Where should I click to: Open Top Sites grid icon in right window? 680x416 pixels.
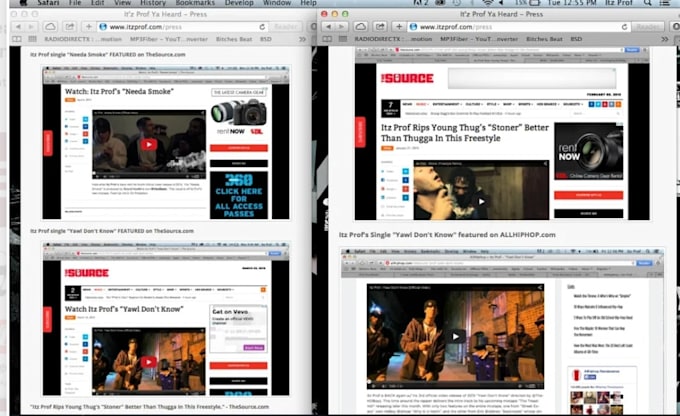[343, 39]
